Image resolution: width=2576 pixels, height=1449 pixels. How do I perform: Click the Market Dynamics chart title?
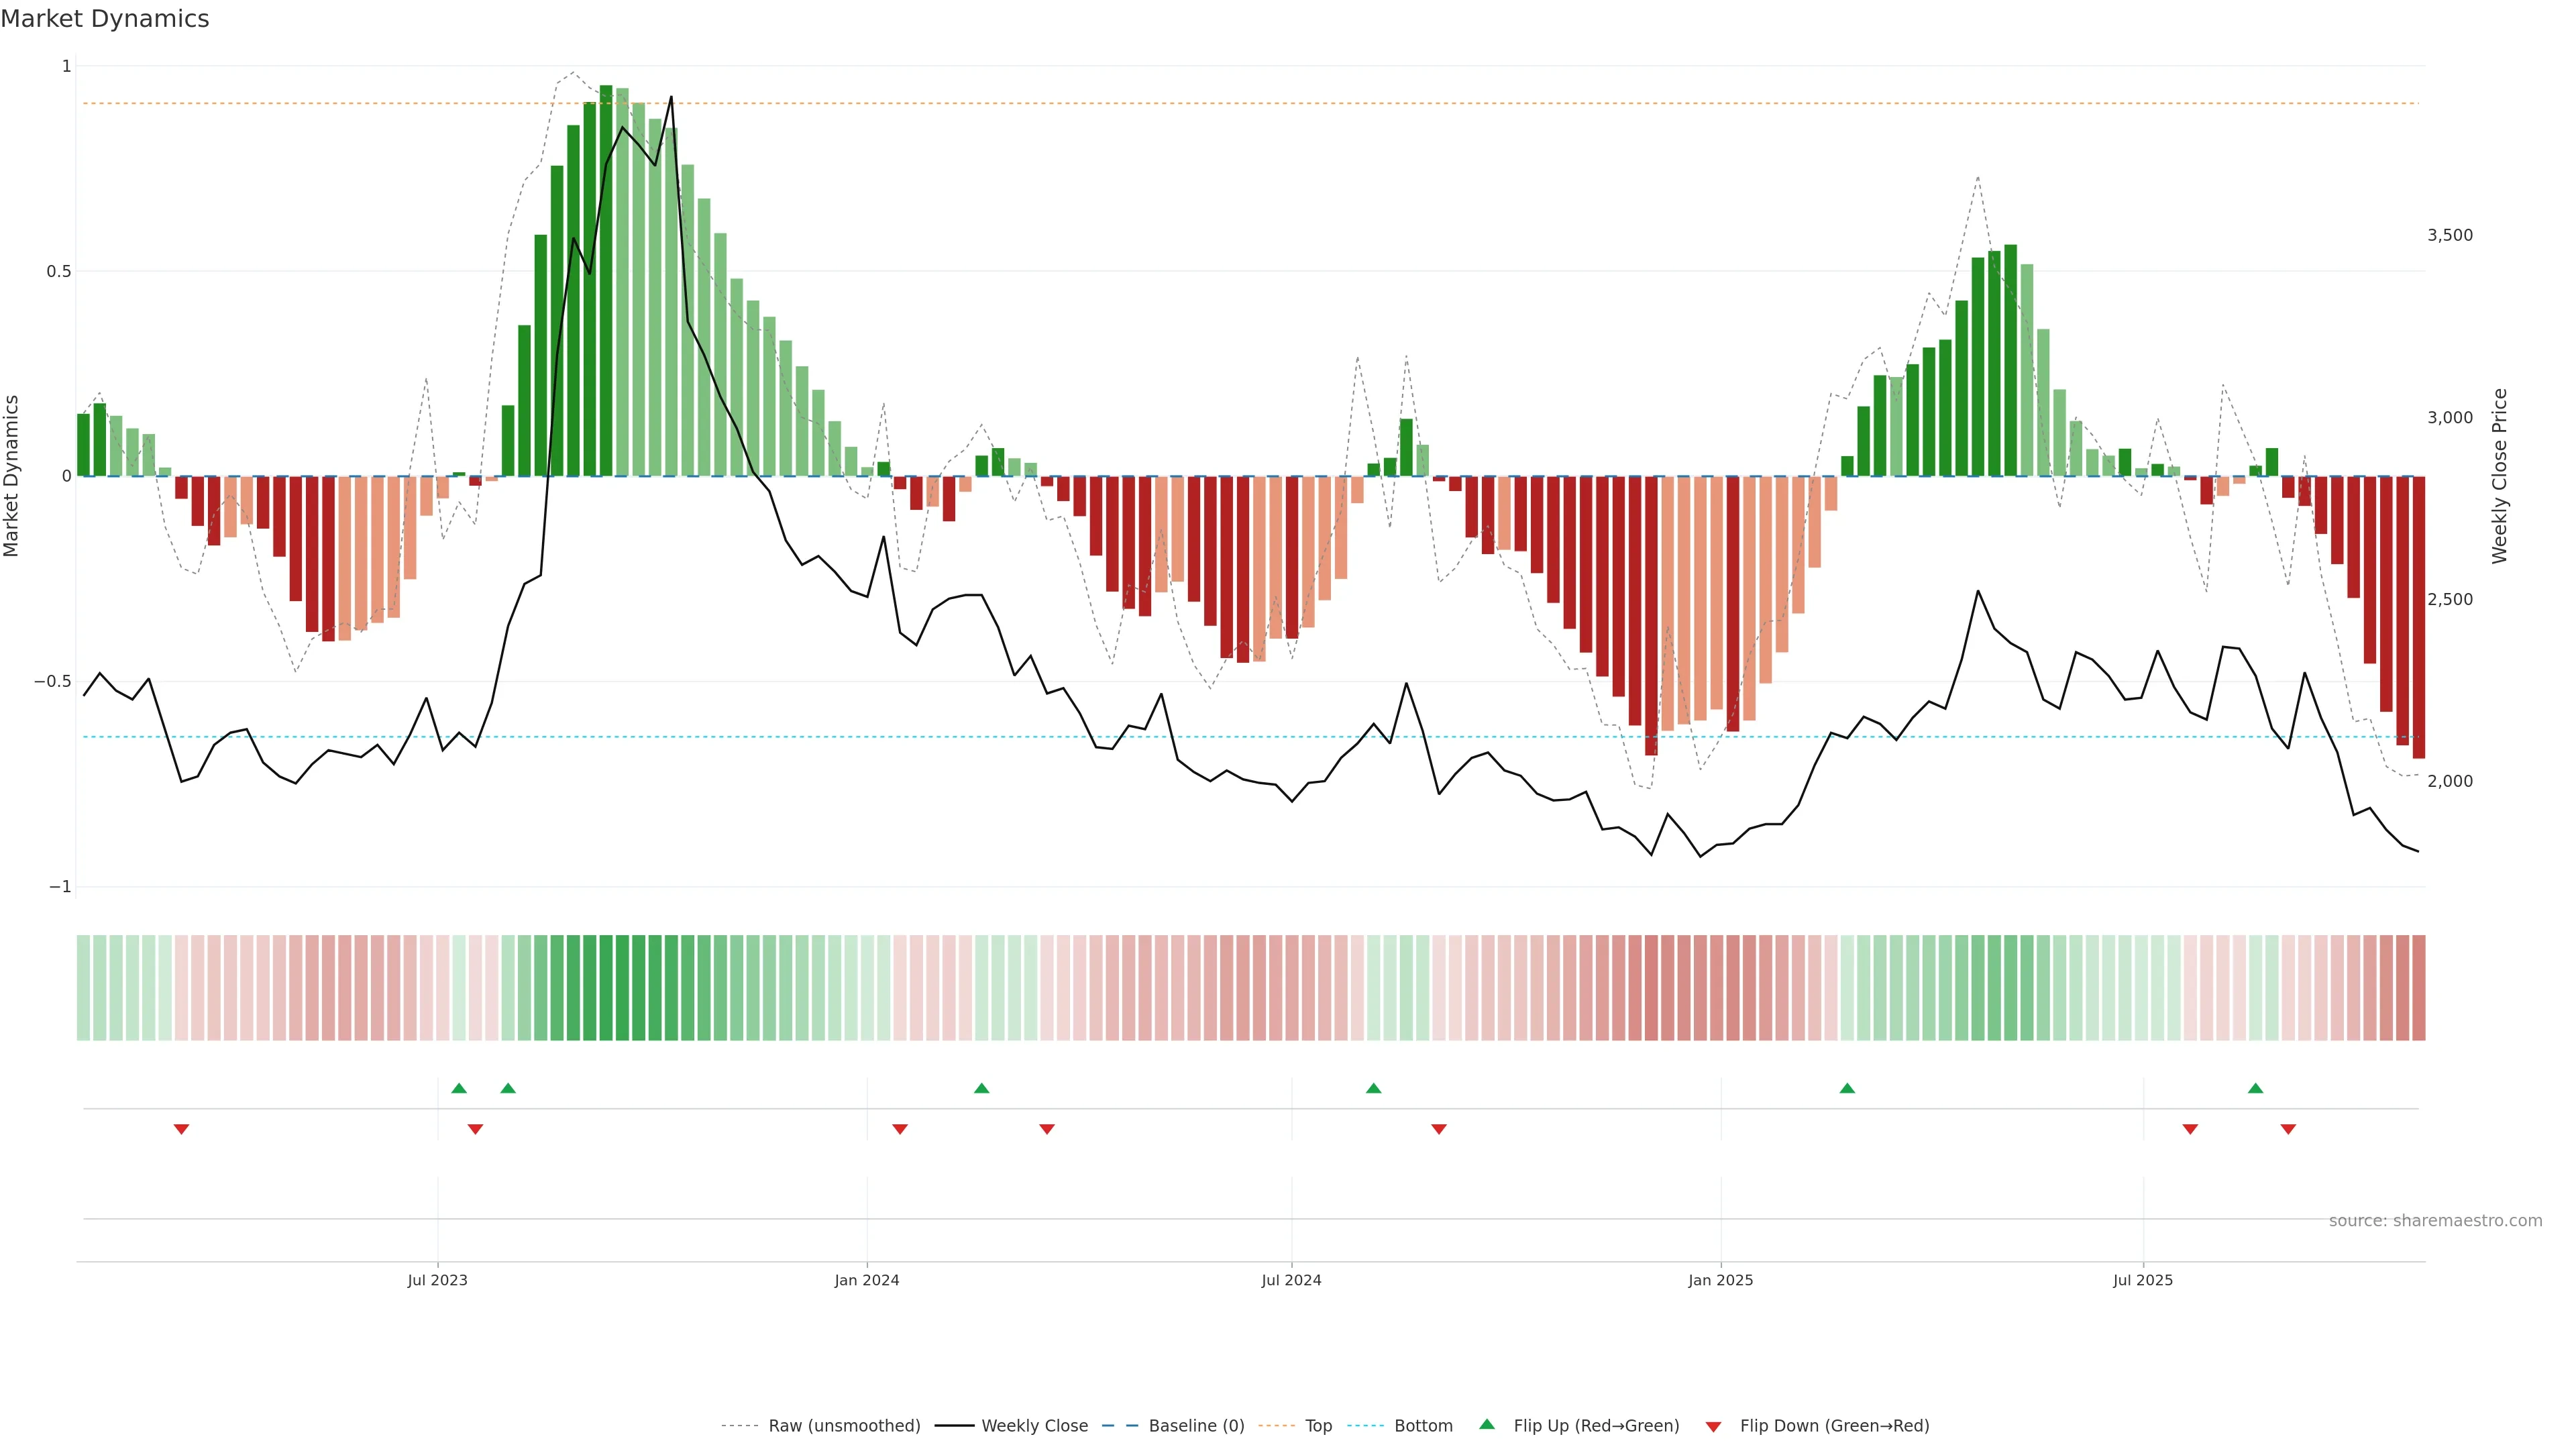point(105,19)
